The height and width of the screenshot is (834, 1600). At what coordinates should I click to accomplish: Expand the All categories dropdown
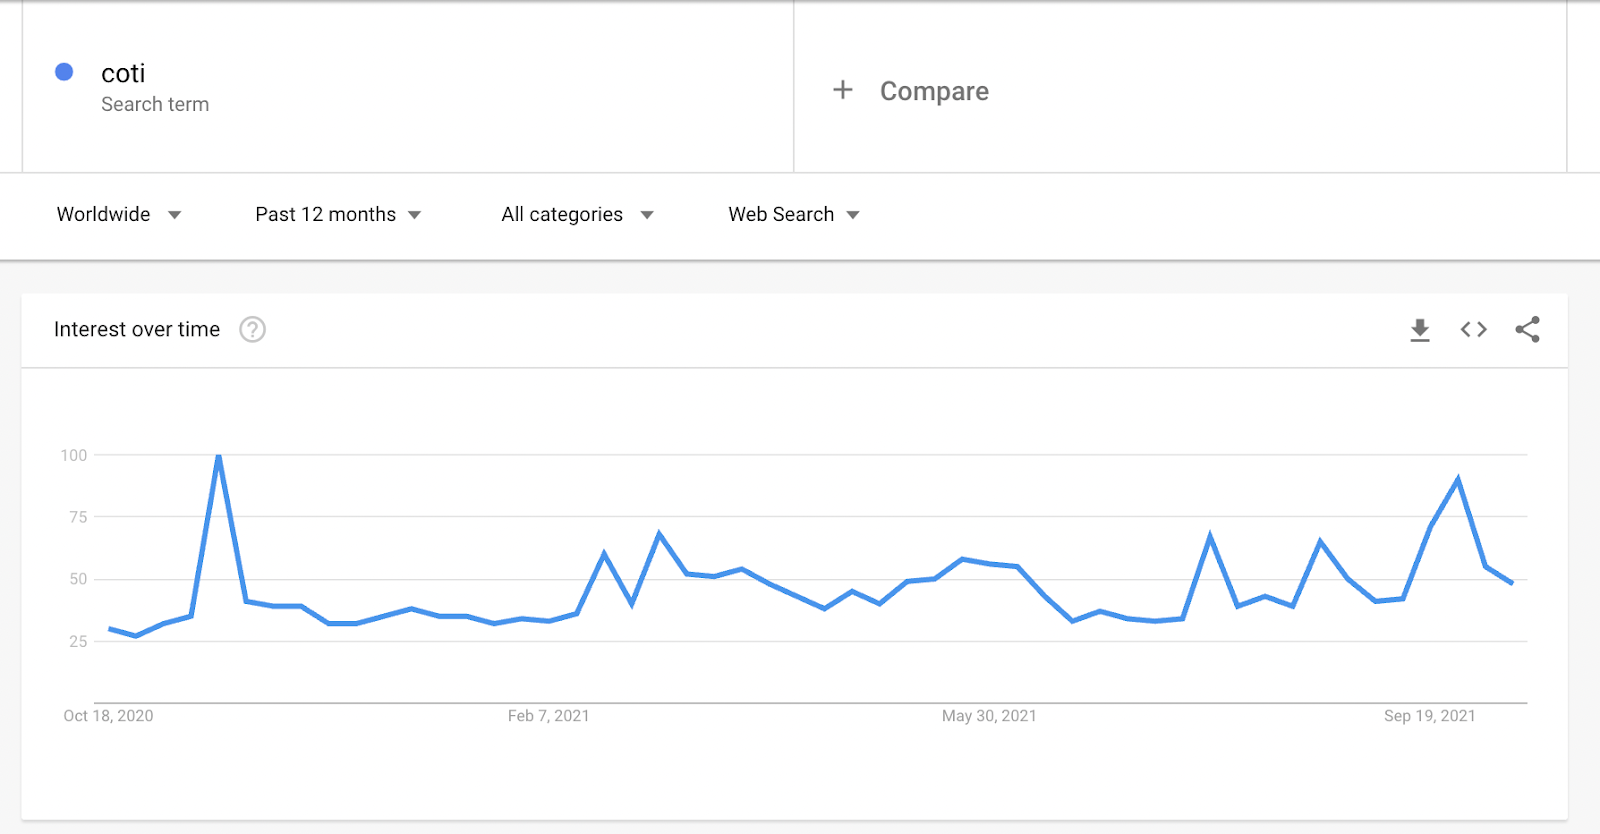(x=577, y=215)
